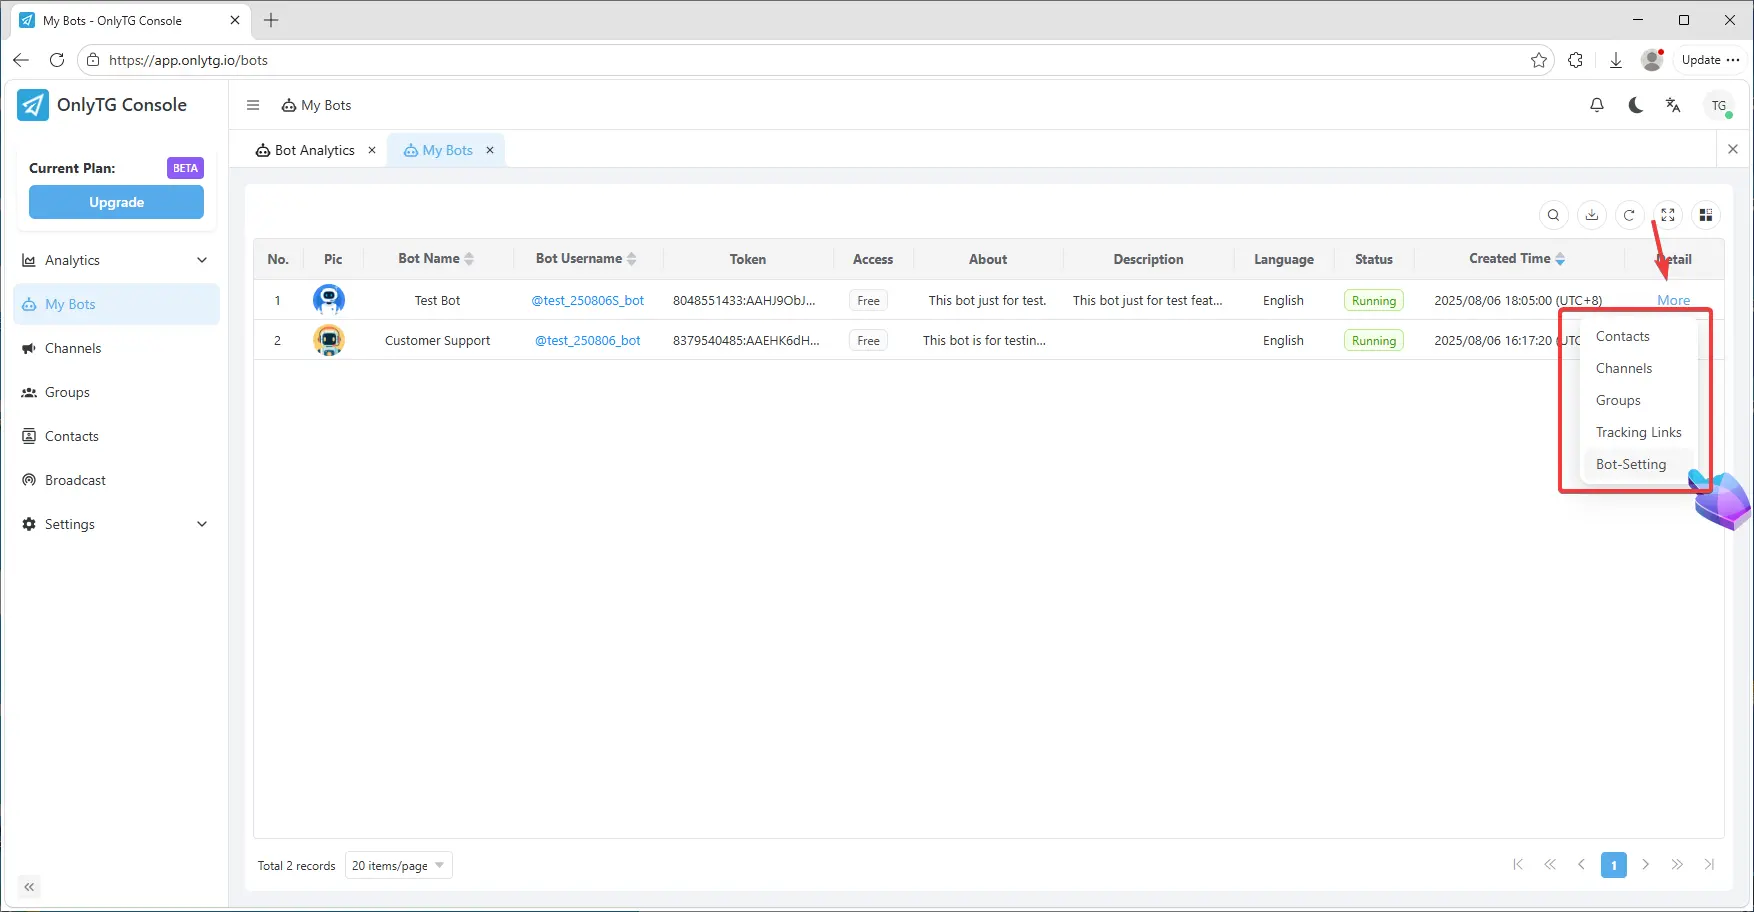Toggle dark mode with the moon icon
Image resolution: width=1754 pixels, height=912 pixels.
1635,105
